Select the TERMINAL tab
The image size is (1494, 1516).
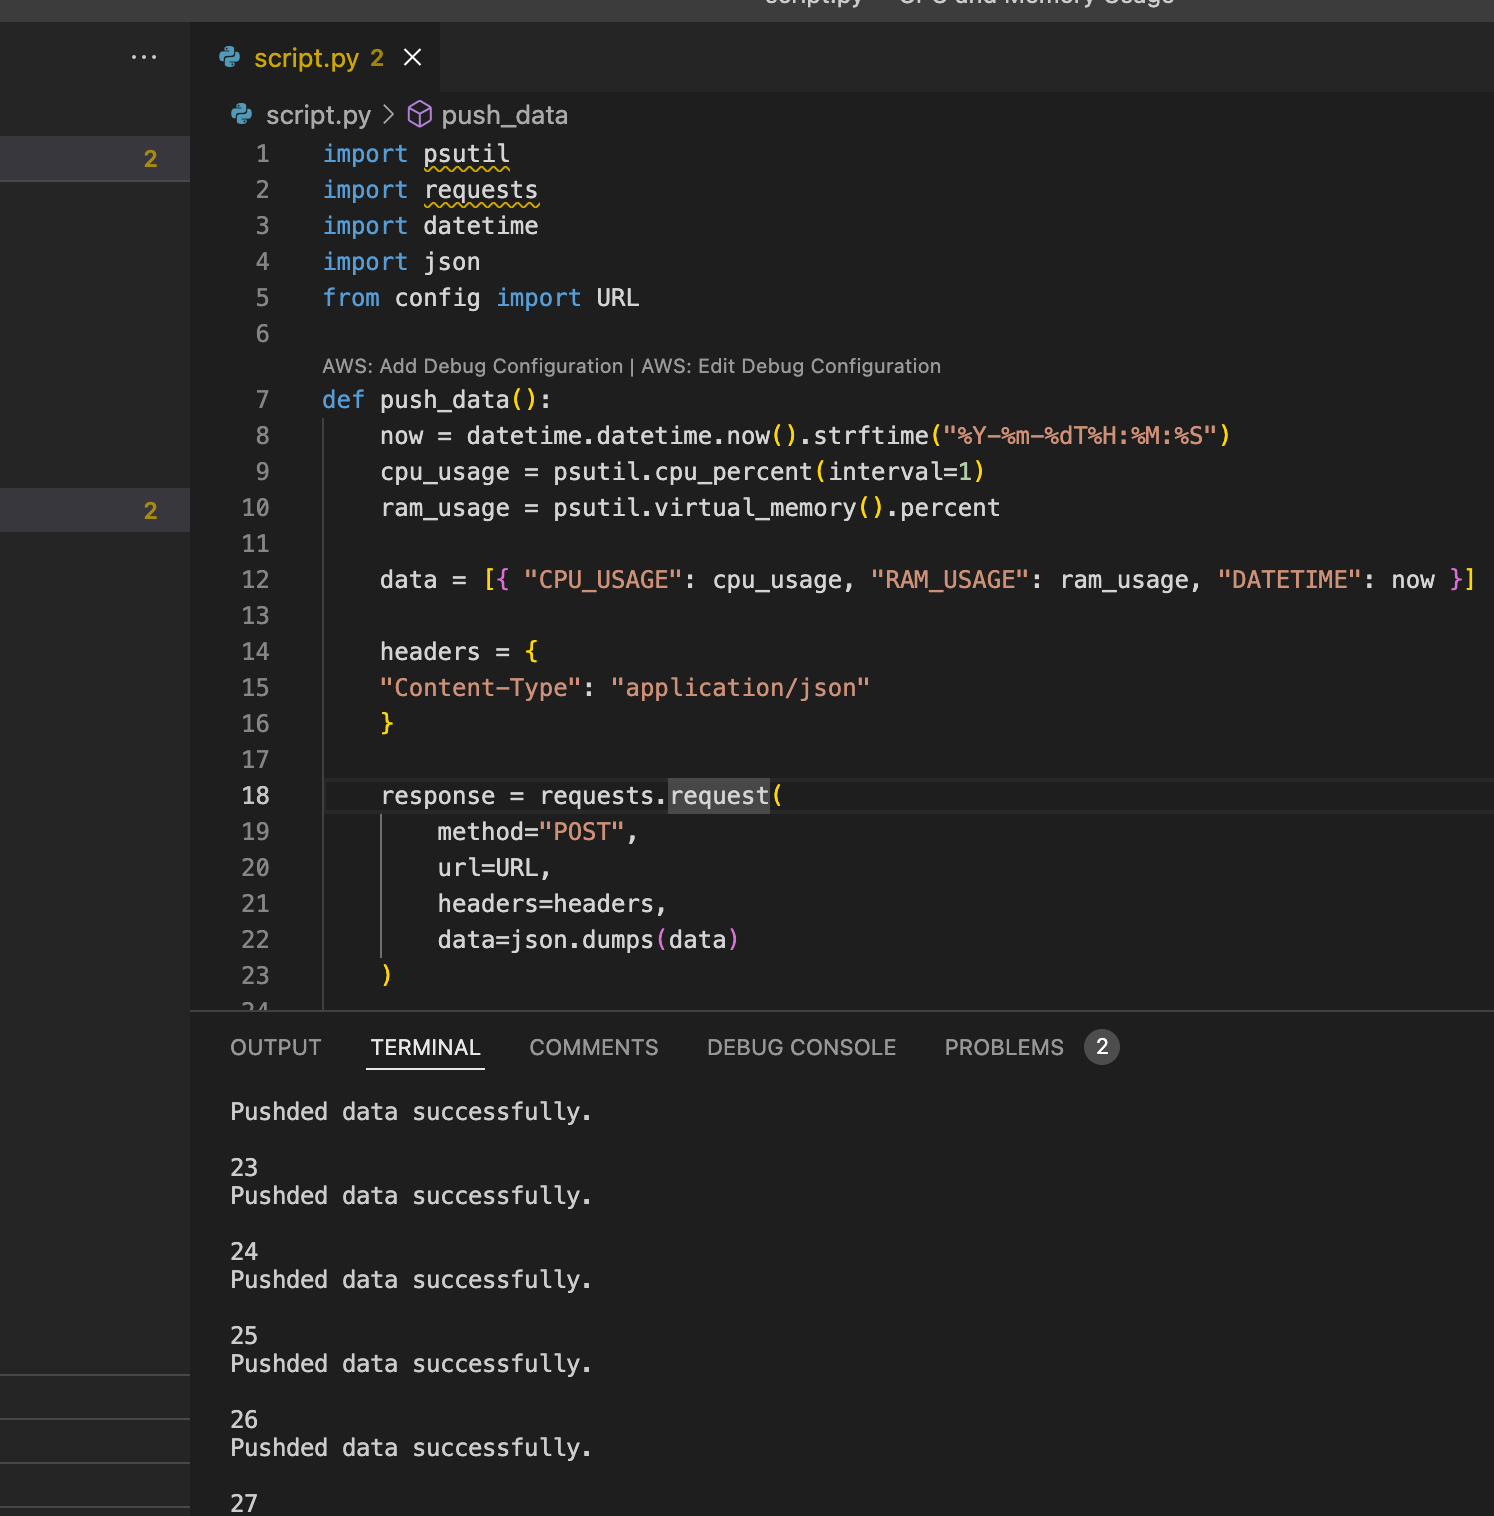424,1047
